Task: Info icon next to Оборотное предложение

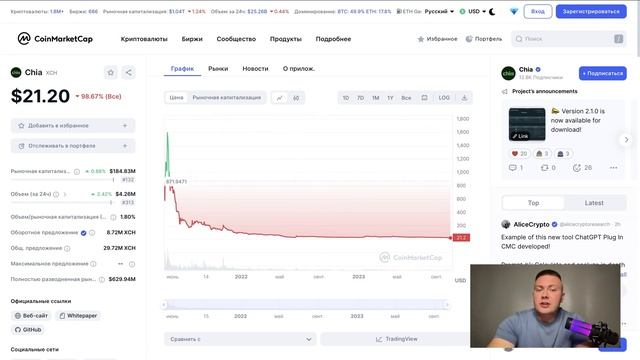Action: pyautogui.click(x=92, y=233)
